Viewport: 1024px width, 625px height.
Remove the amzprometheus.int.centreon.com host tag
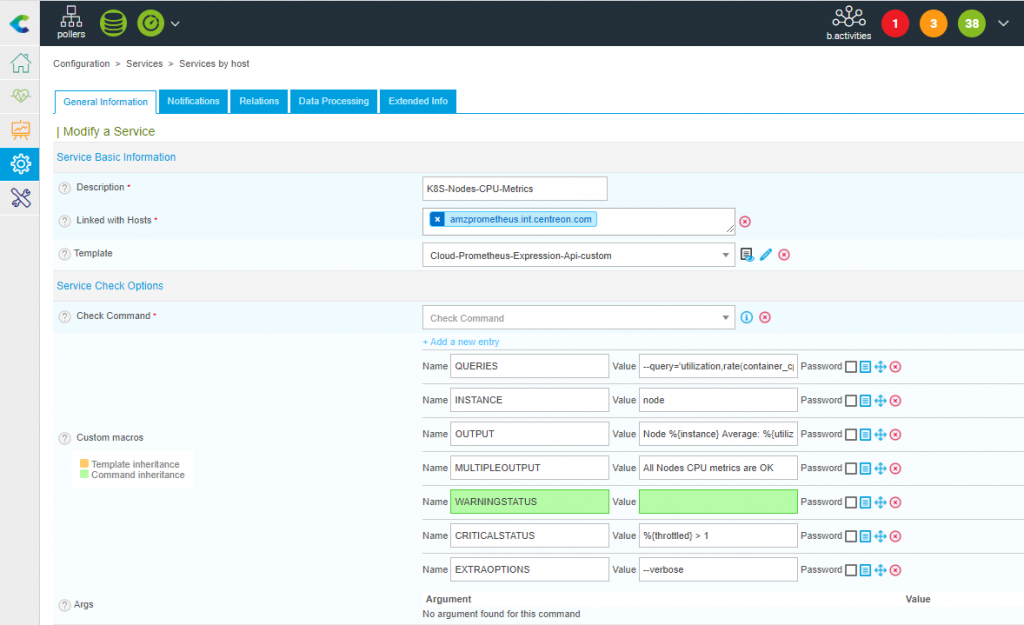pos(438,219)
